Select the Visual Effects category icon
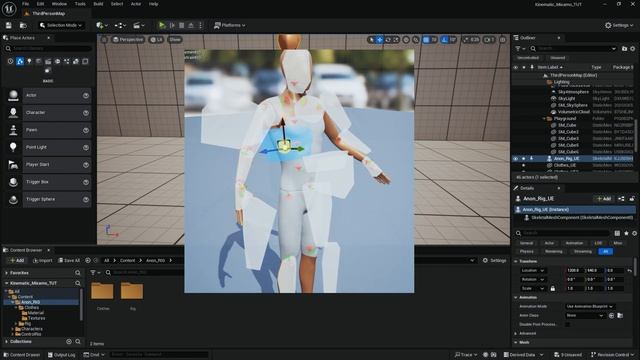640x360 pixels. 57,61
